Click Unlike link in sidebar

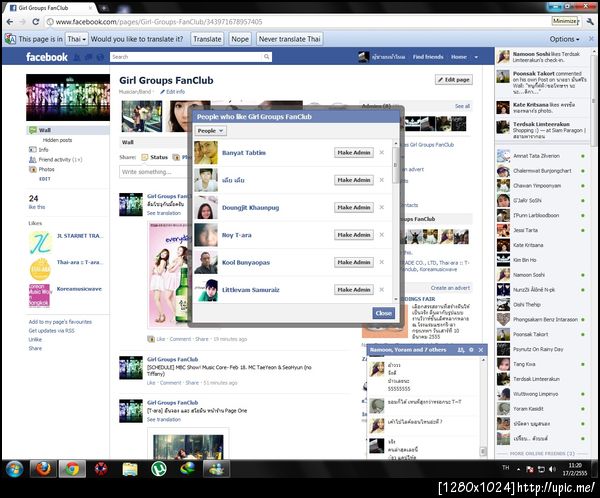click(35, 340)
